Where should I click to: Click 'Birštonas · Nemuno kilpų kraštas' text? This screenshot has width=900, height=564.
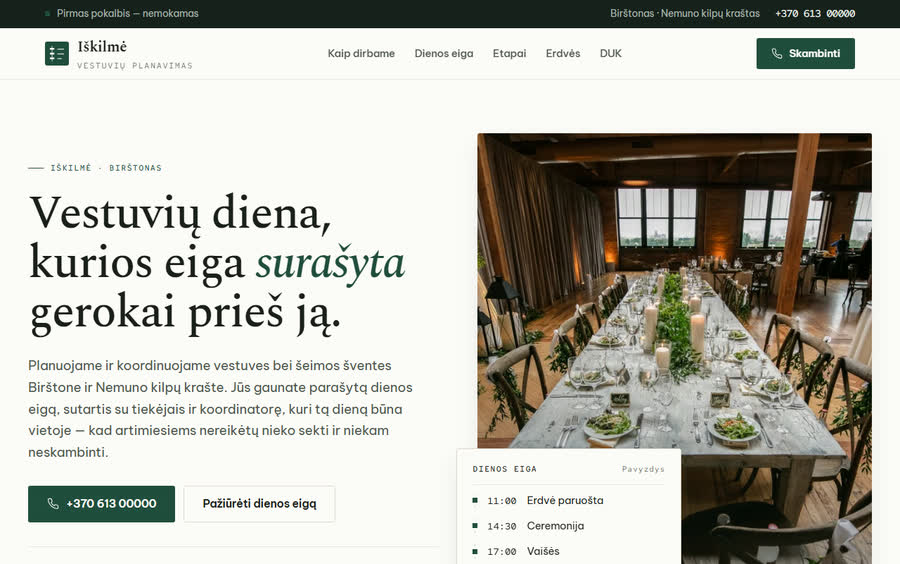click(685, 13)
